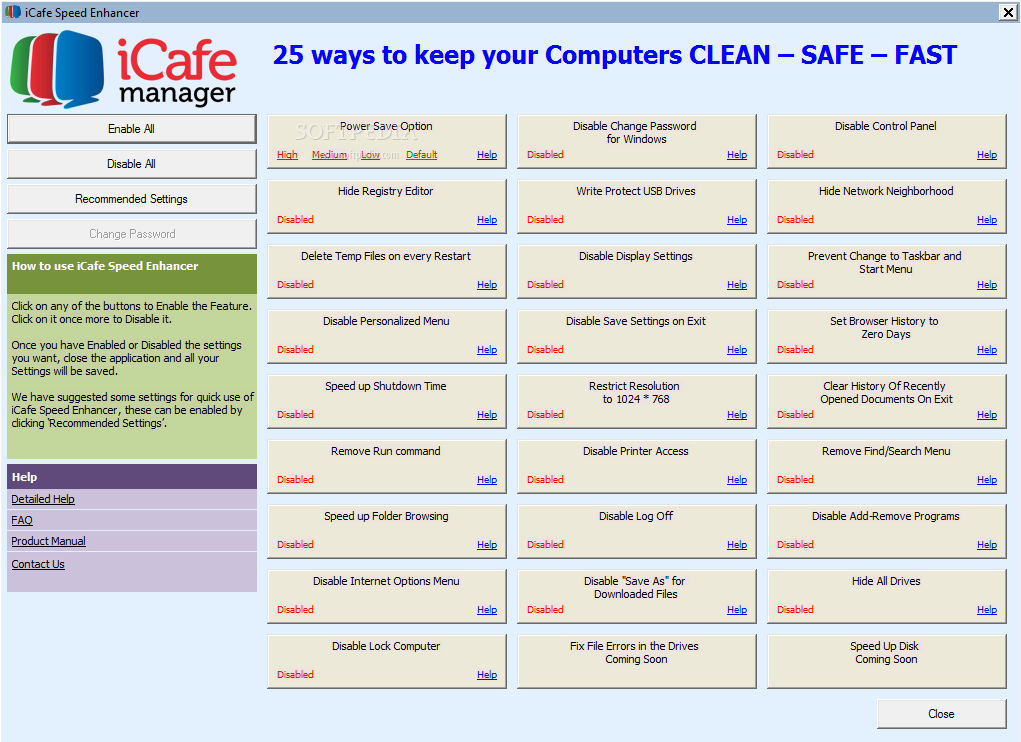Toggle Disable Save Settings on Exit
1021x742 pixels.
(x=637, y=337)
